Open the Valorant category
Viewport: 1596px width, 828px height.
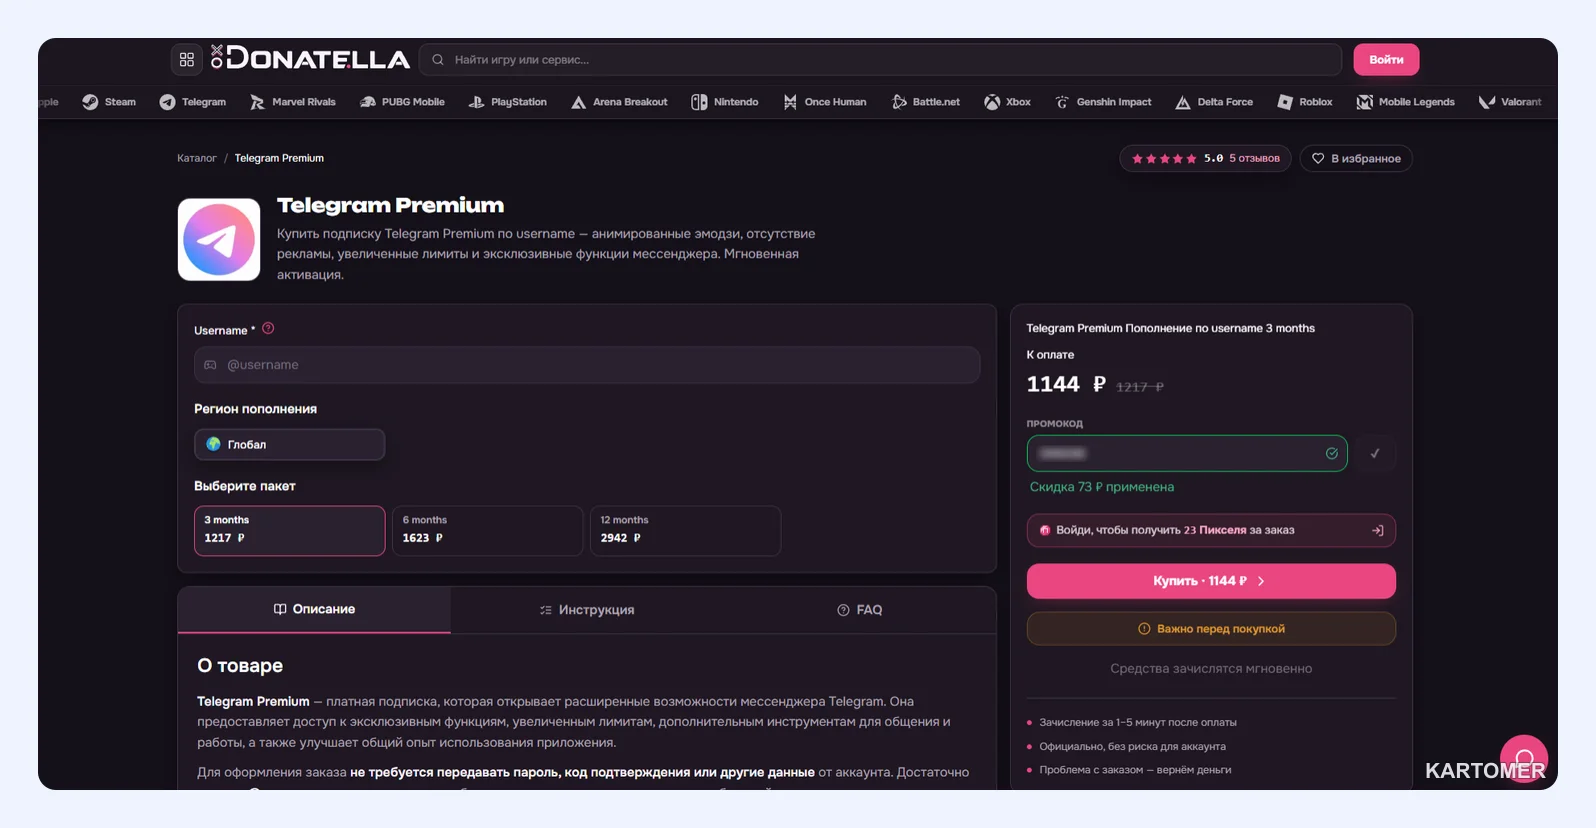(1510, 102)
